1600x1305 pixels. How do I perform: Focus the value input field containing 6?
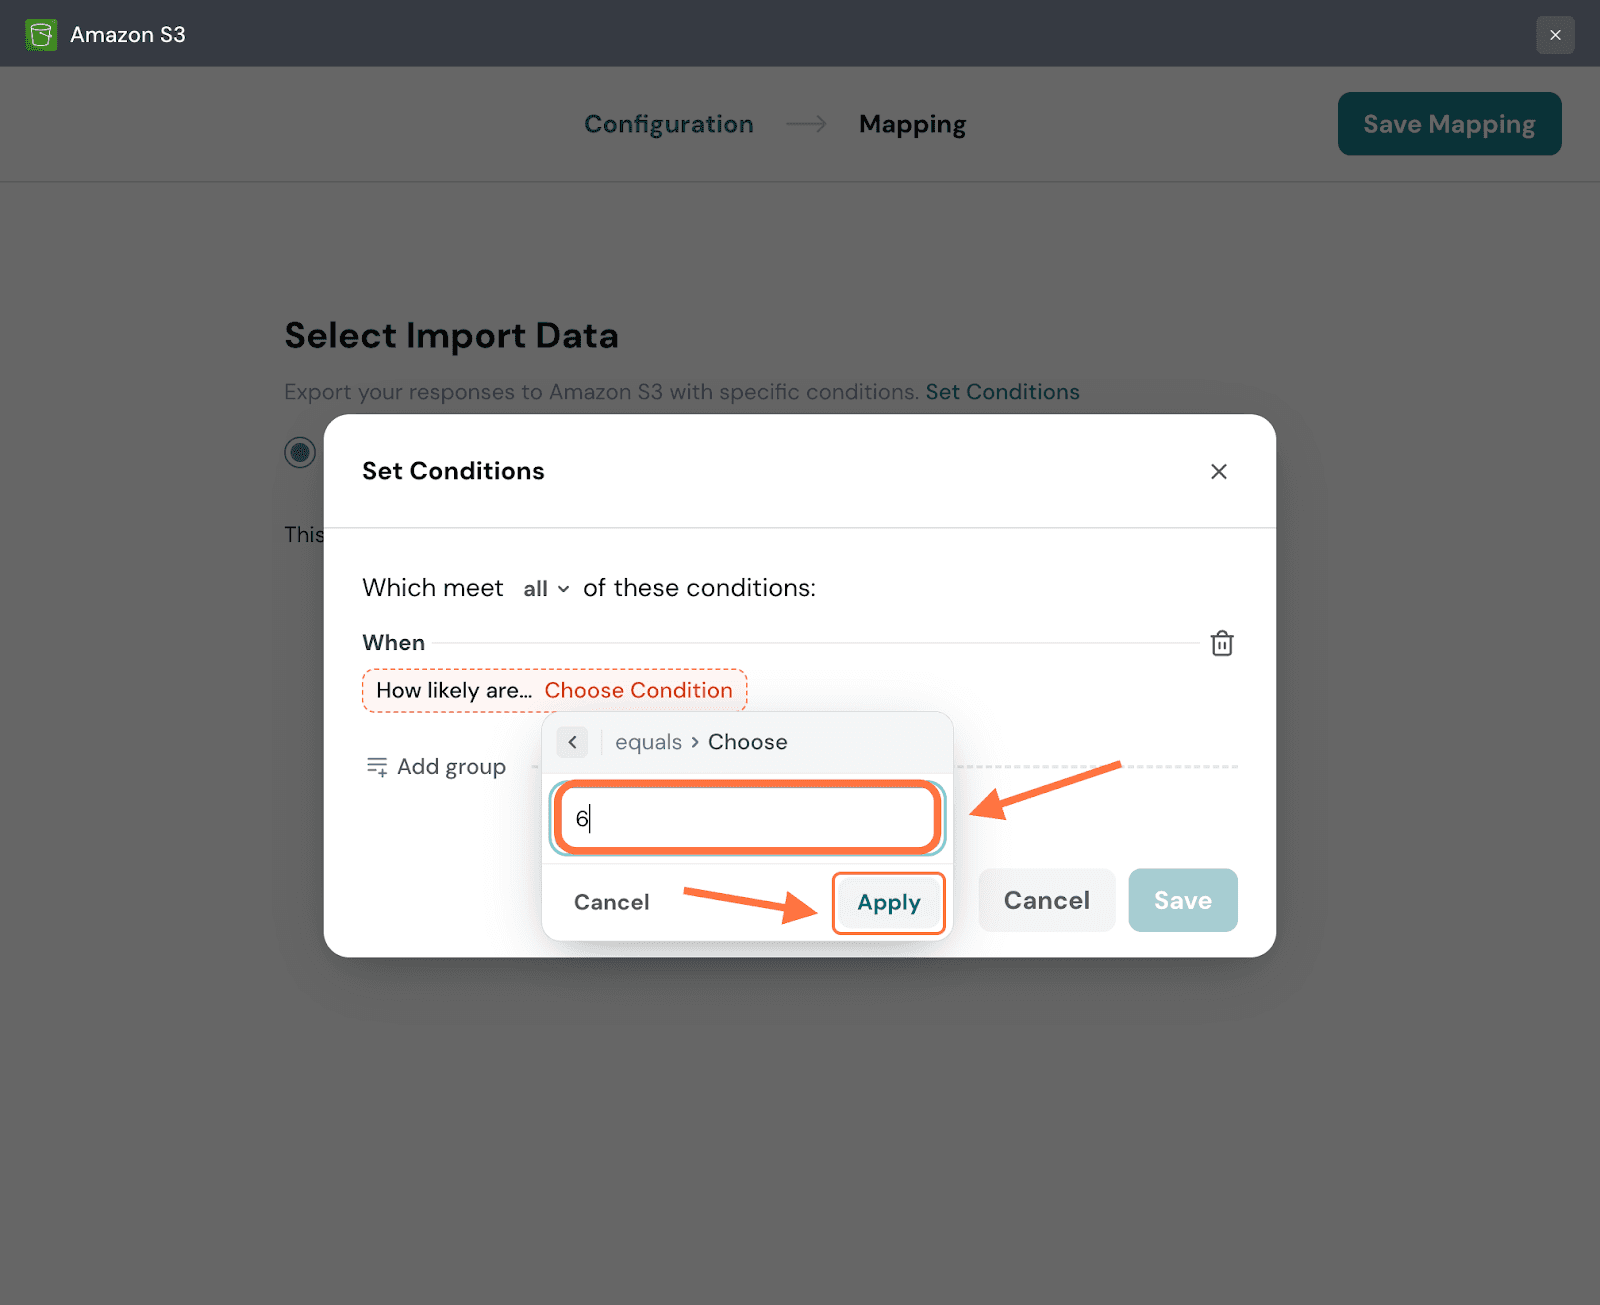pyautogui.click(x=747, y=818)
